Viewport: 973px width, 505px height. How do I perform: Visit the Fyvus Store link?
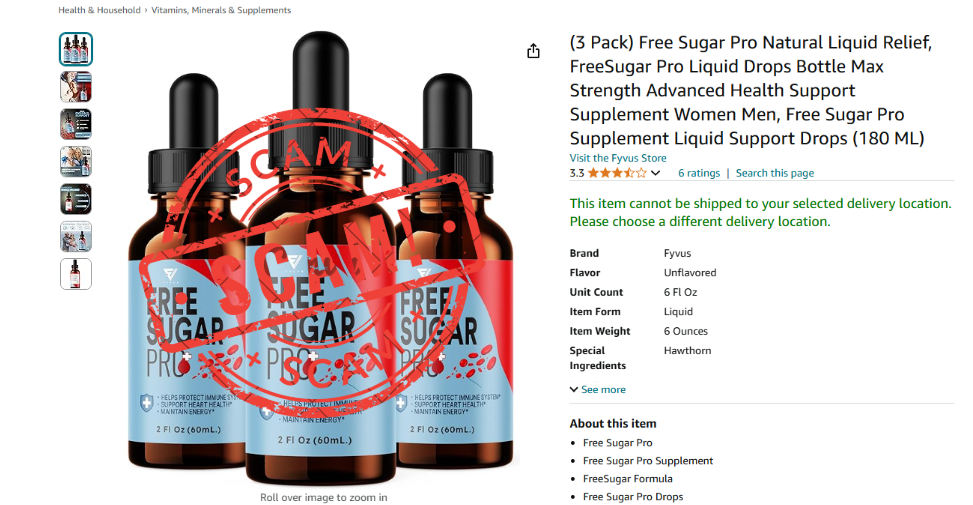(x=618, y=158)
